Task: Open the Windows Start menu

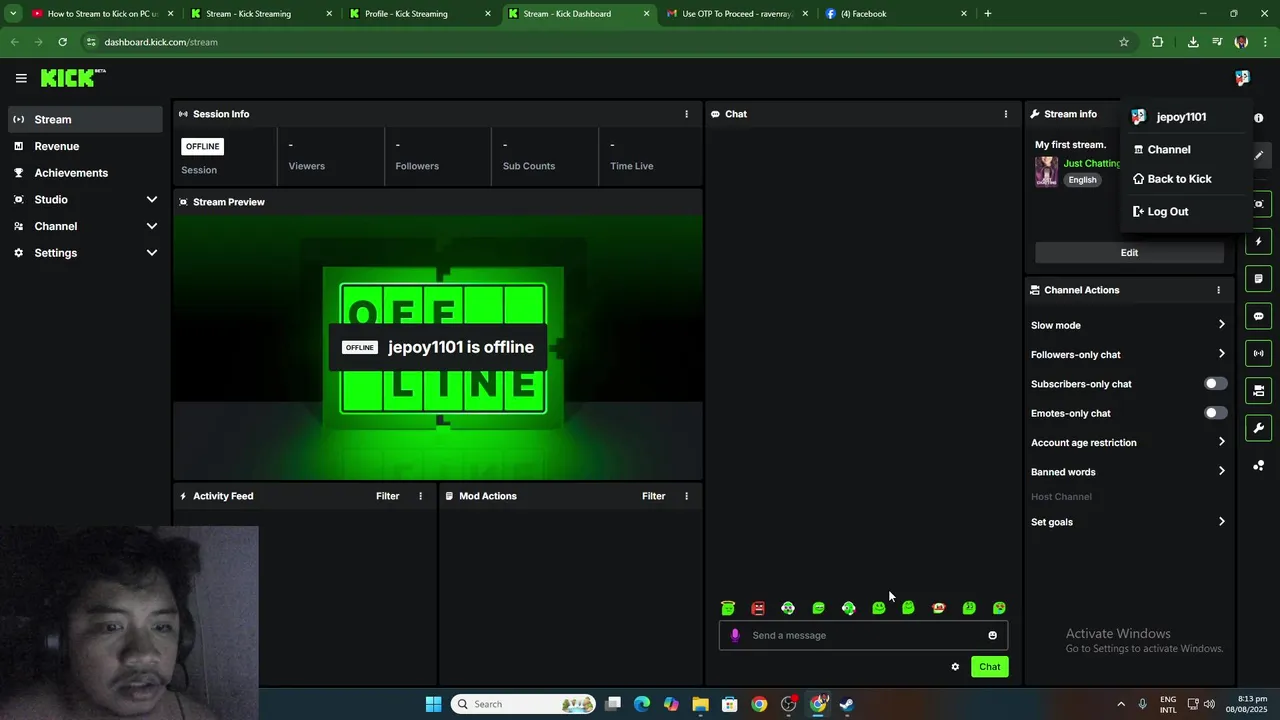Action: pyautogui.click(x=433, y=704)
